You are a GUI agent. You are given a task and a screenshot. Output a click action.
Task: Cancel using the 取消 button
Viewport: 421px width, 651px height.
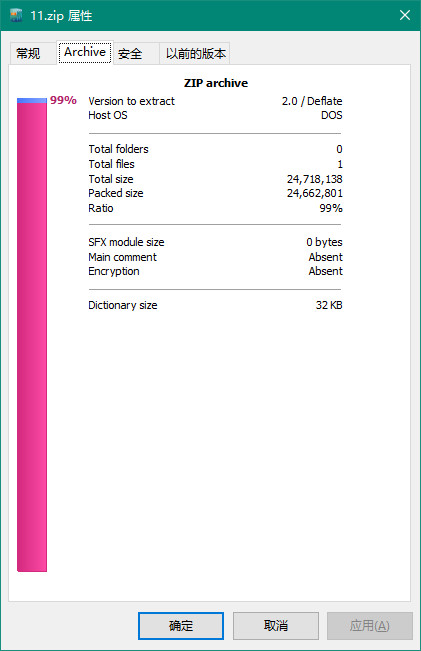[276, 625]
